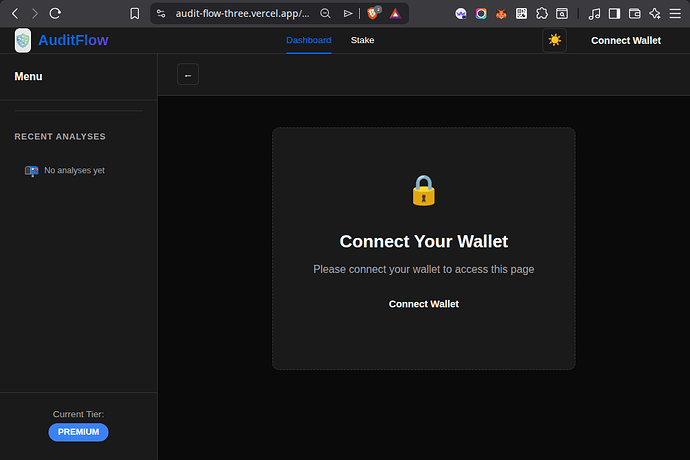Open the MetaMask fox extension
690x460 pixels.
pyautogui.click(x=501, y=14)
